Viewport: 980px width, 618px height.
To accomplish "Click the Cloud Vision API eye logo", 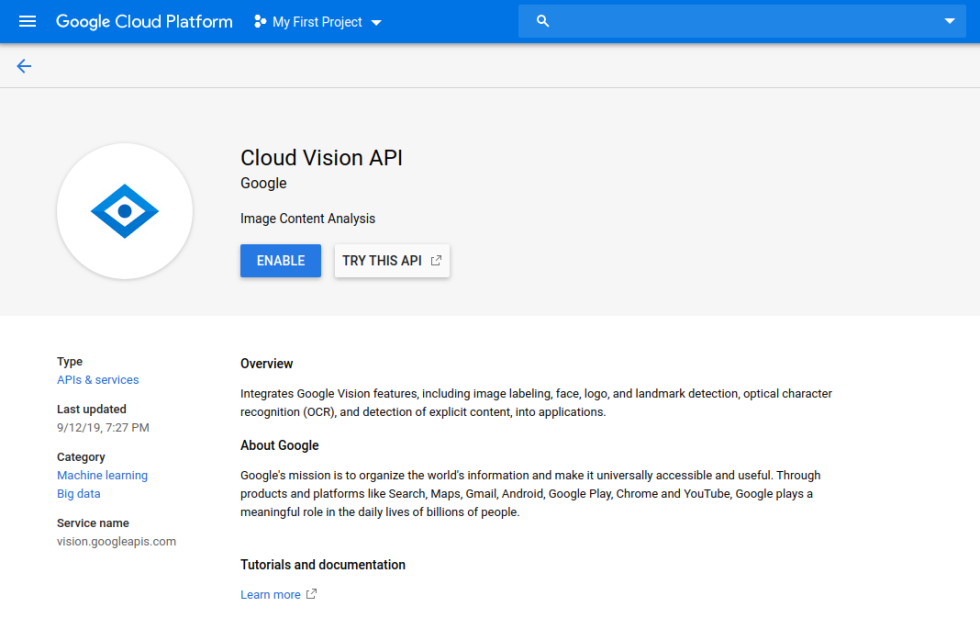I will (125, 211).
